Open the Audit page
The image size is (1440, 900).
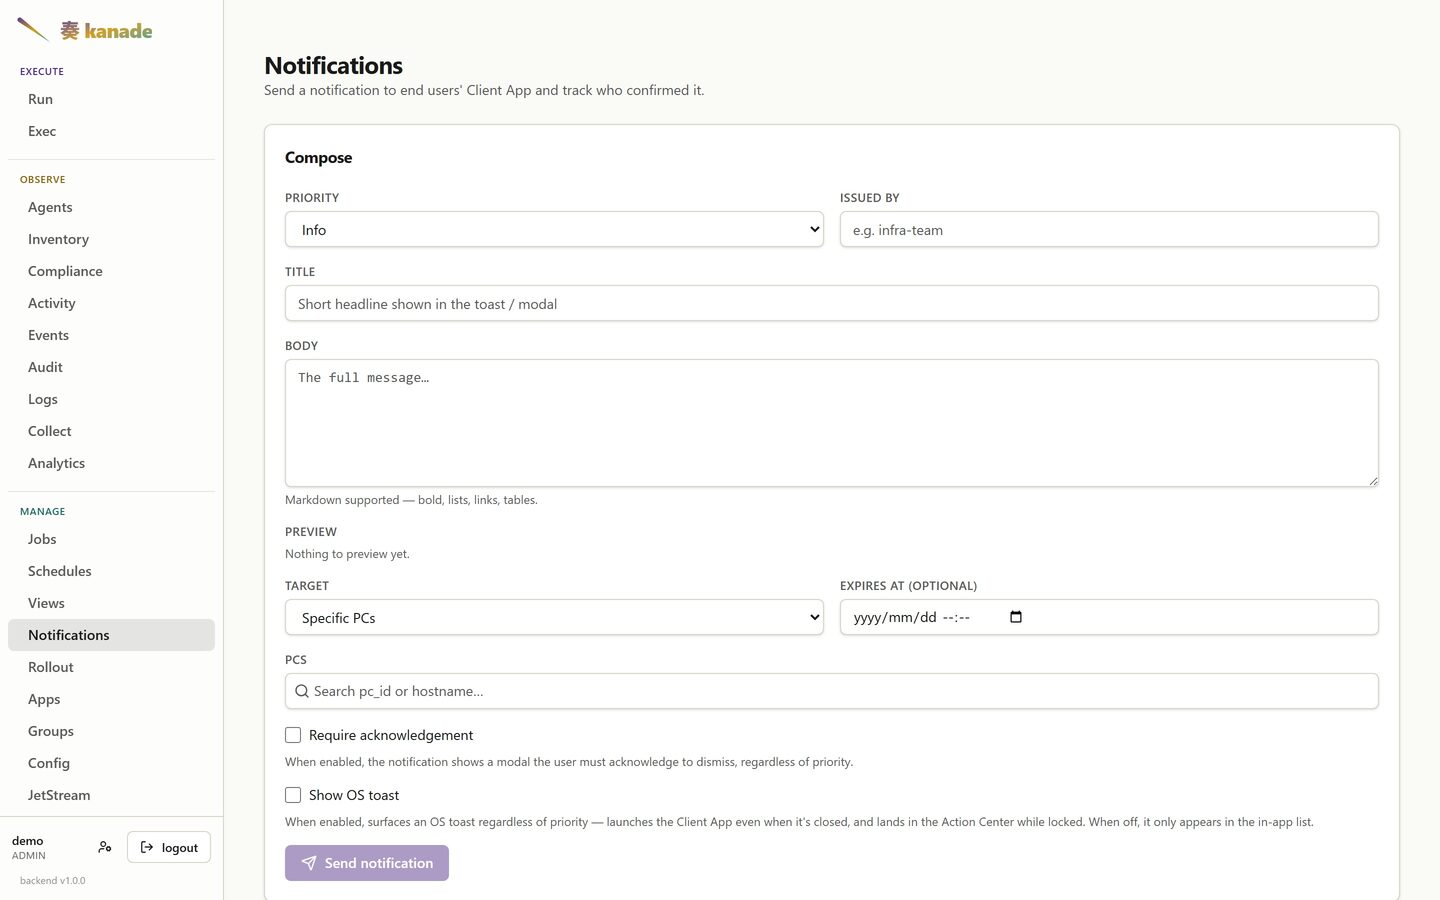[111, 367]
